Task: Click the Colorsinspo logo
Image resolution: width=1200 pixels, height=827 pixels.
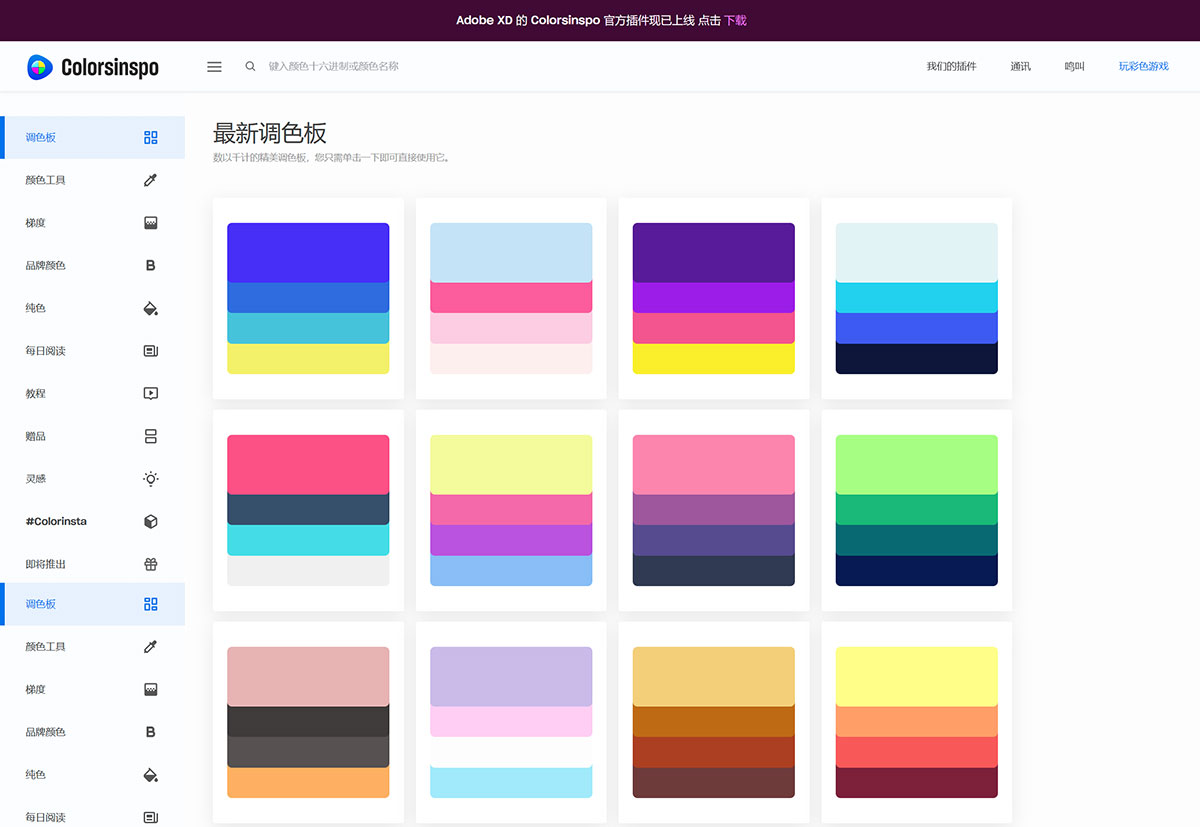Action: (x=92, y=66)
